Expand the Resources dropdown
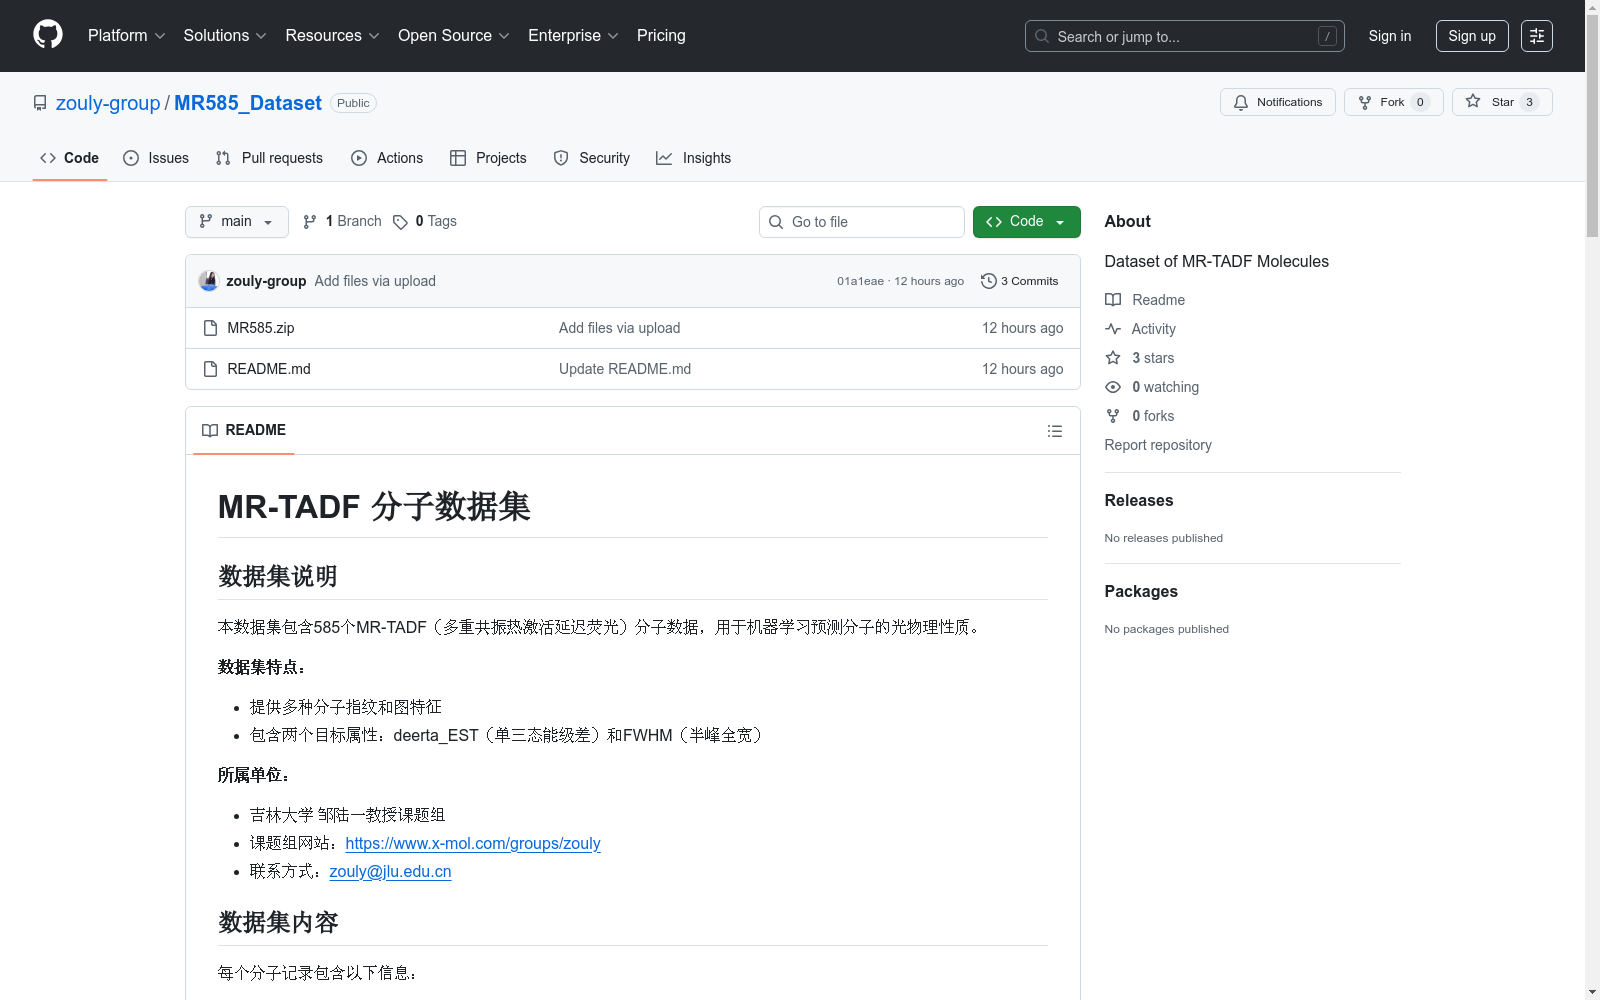This screenshot has width=1600, height=1000. pyautogui.click(x=332, y=36)
